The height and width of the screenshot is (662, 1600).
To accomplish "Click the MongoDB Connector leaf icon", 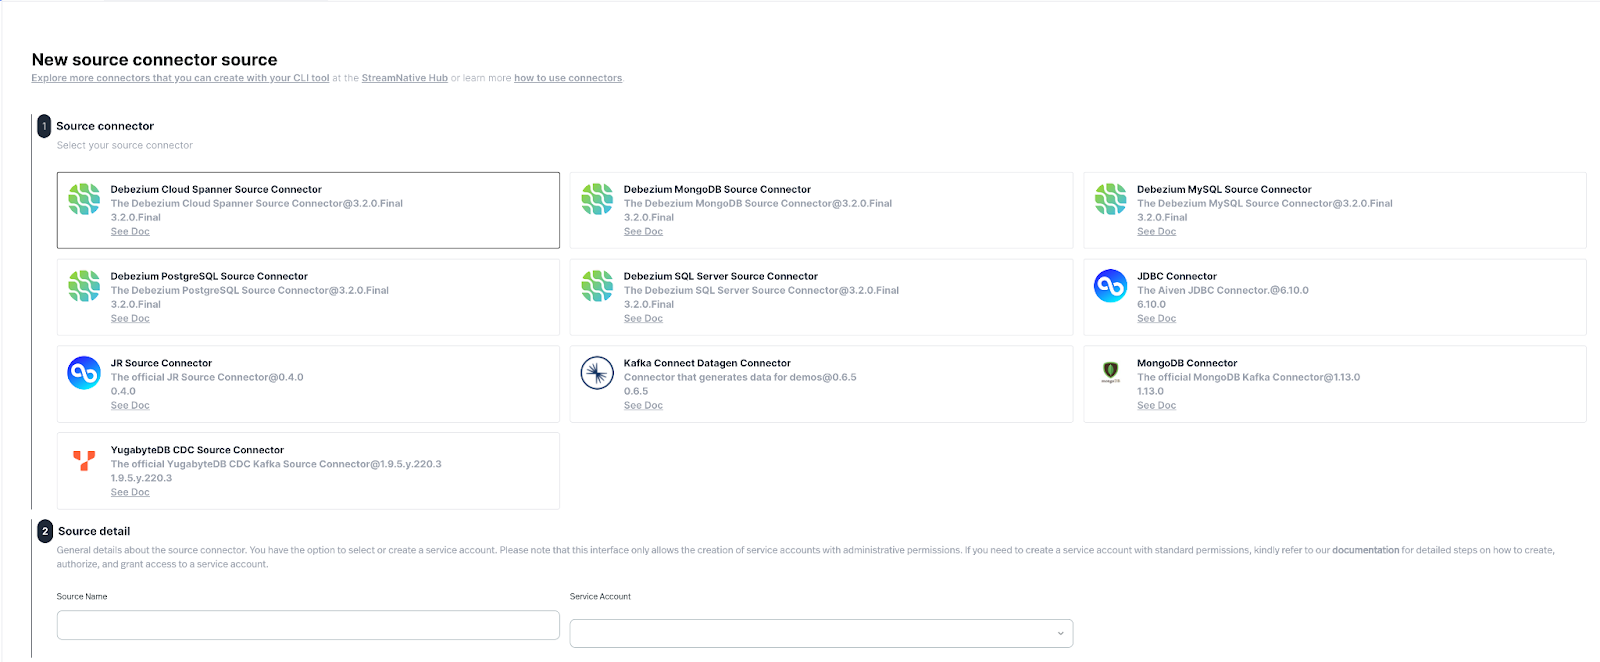I will point(1110,371).
